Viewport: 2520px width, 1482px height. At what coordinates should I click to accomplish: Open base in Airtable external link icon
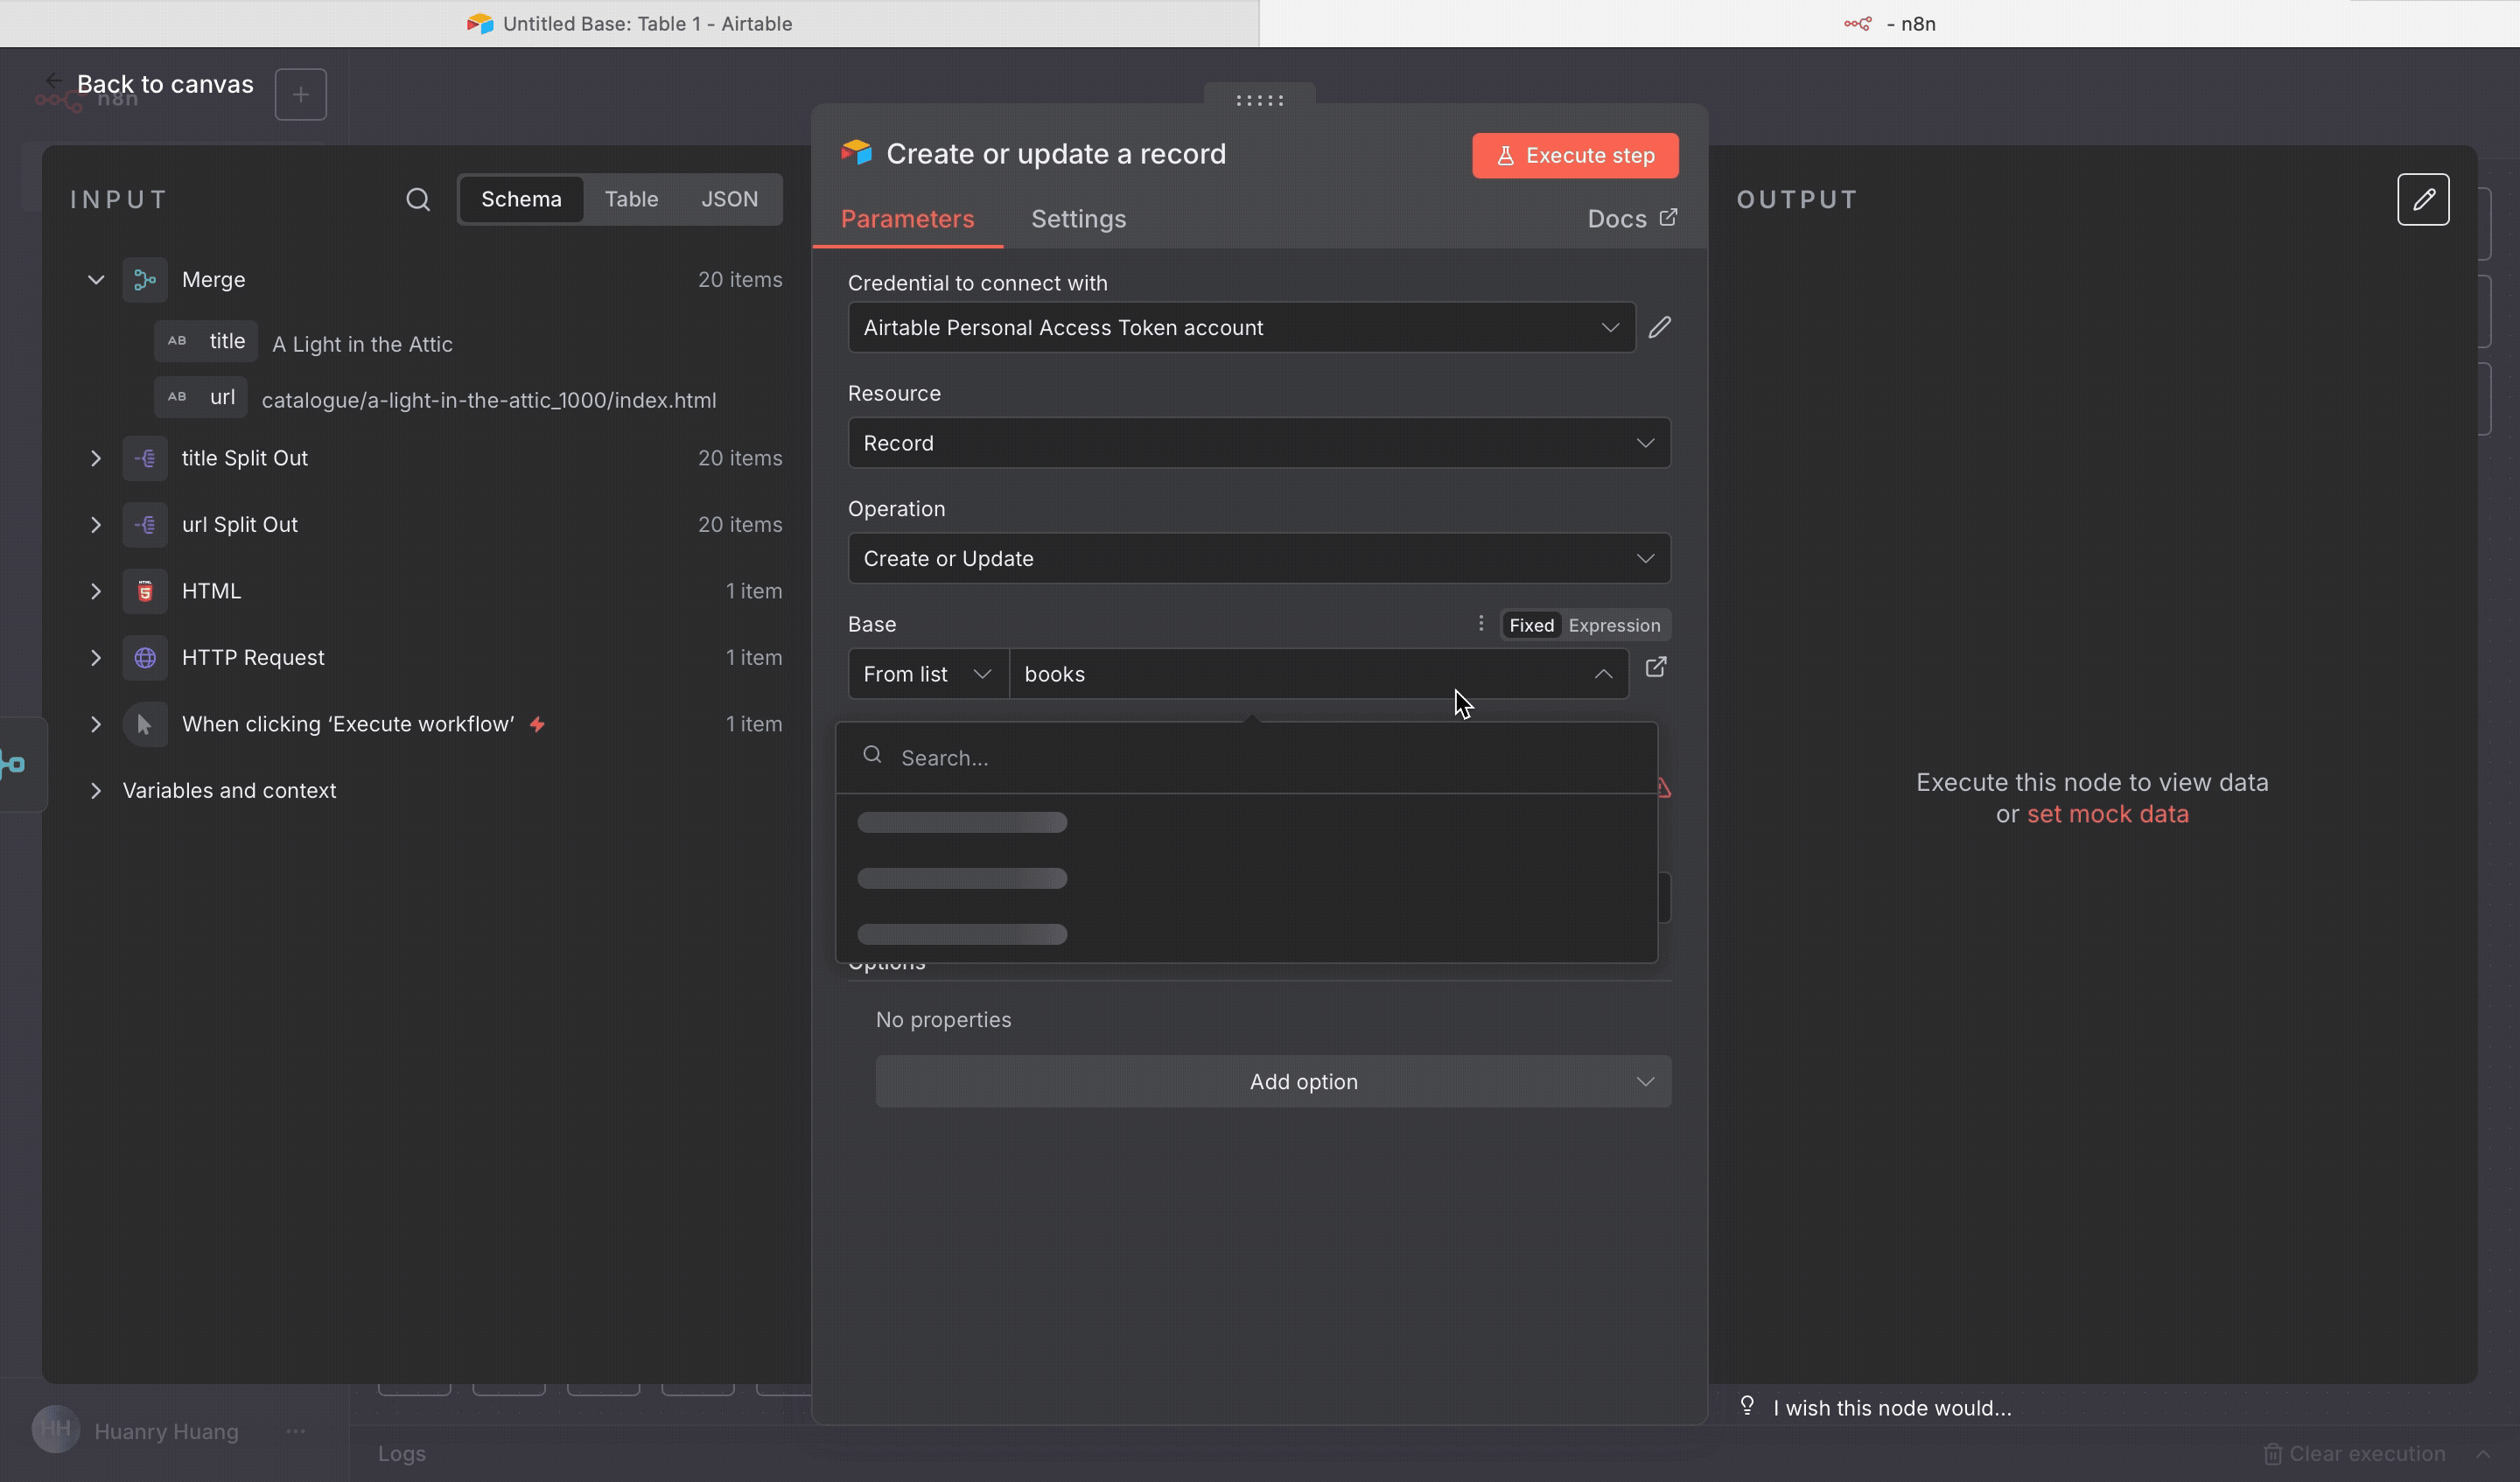[1656, 667]
